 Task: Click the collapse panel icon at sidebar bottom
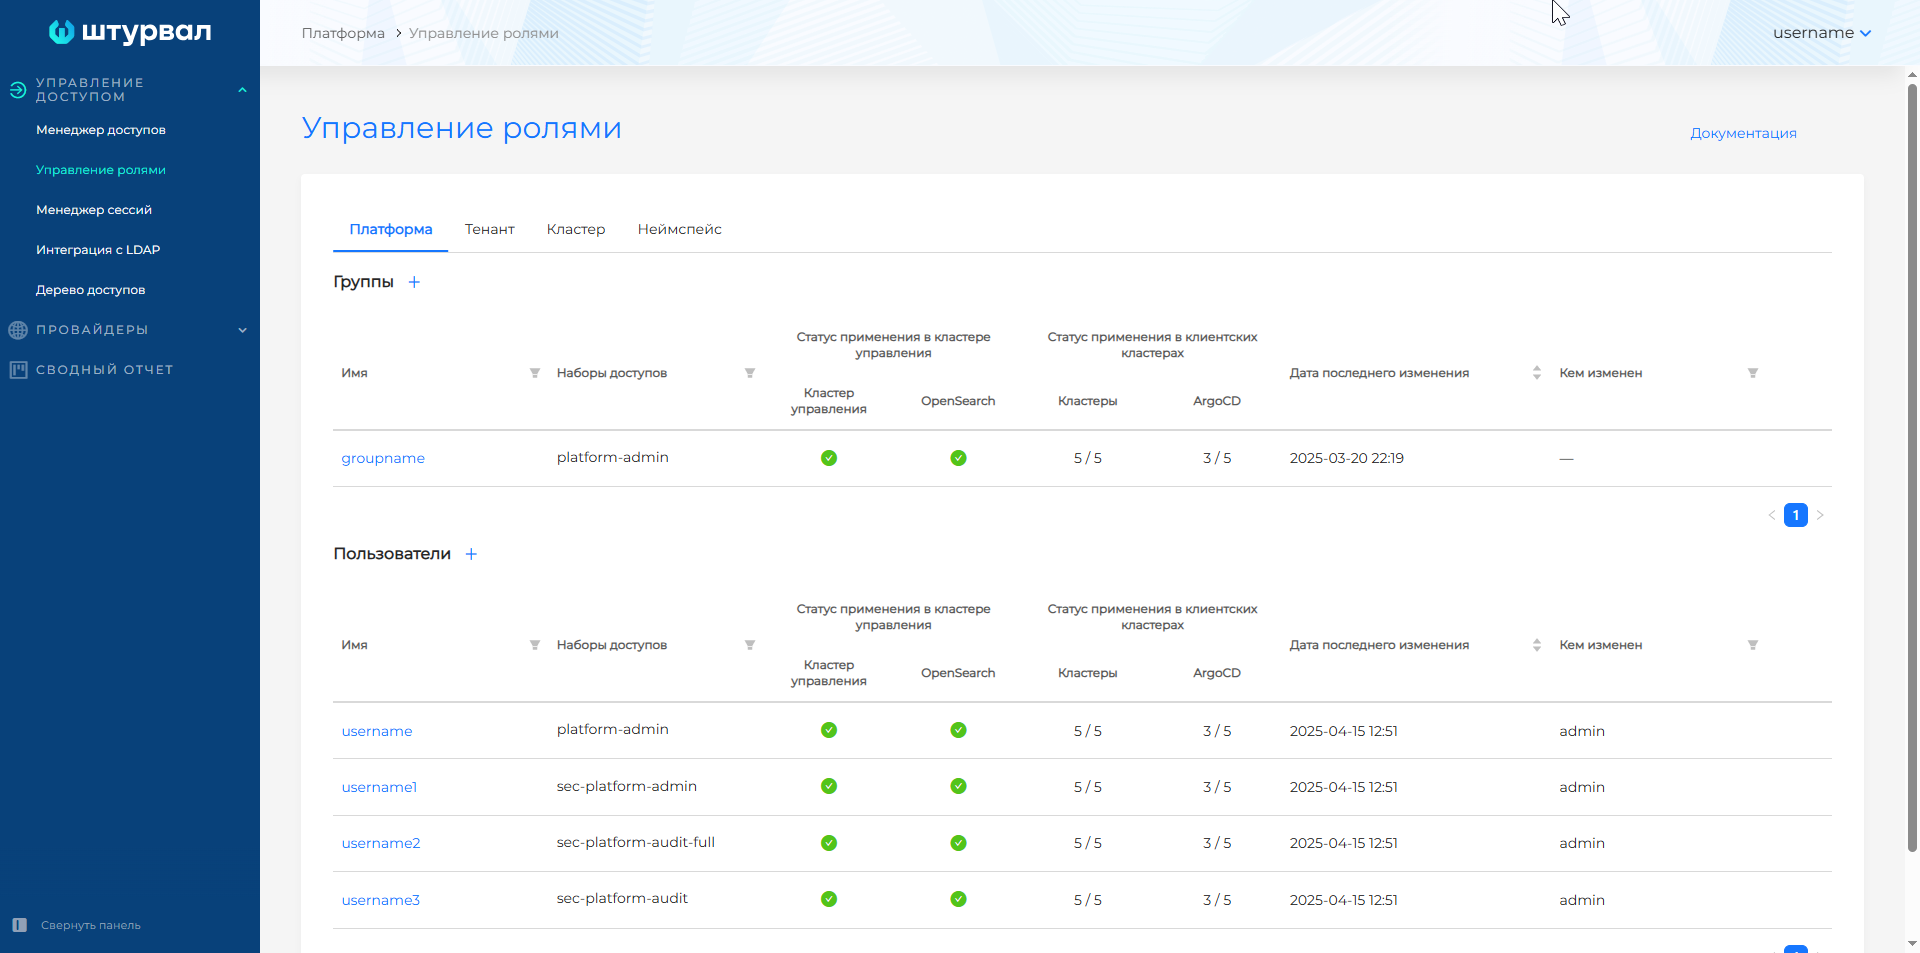coord(19,925)
